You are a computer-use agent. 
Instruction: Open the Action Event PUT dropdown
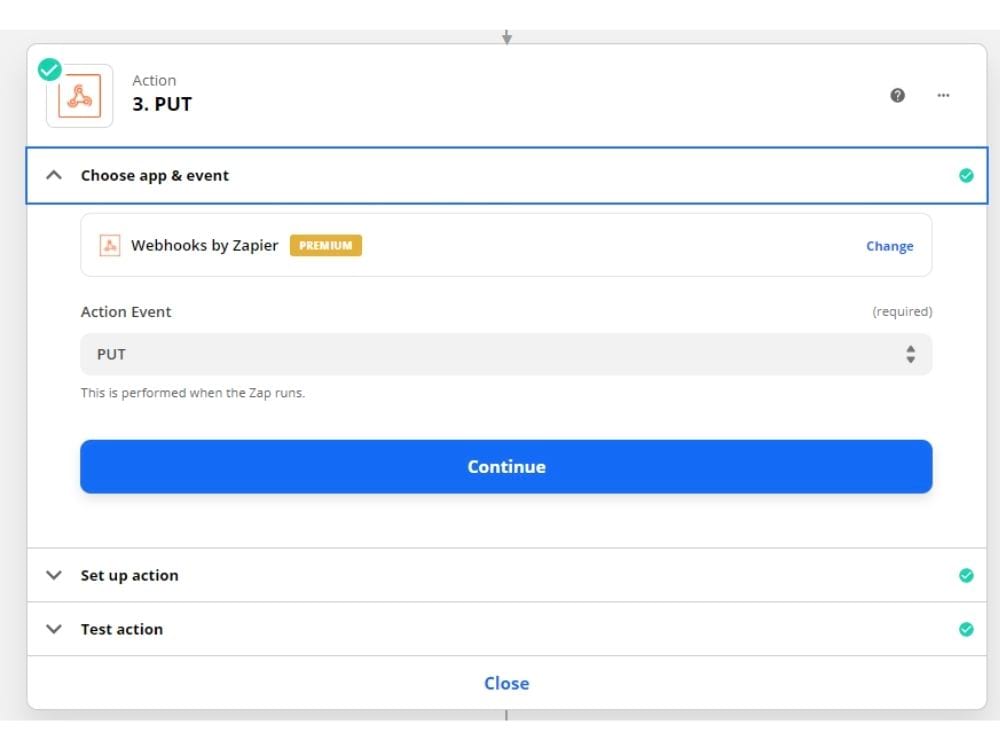506,354
